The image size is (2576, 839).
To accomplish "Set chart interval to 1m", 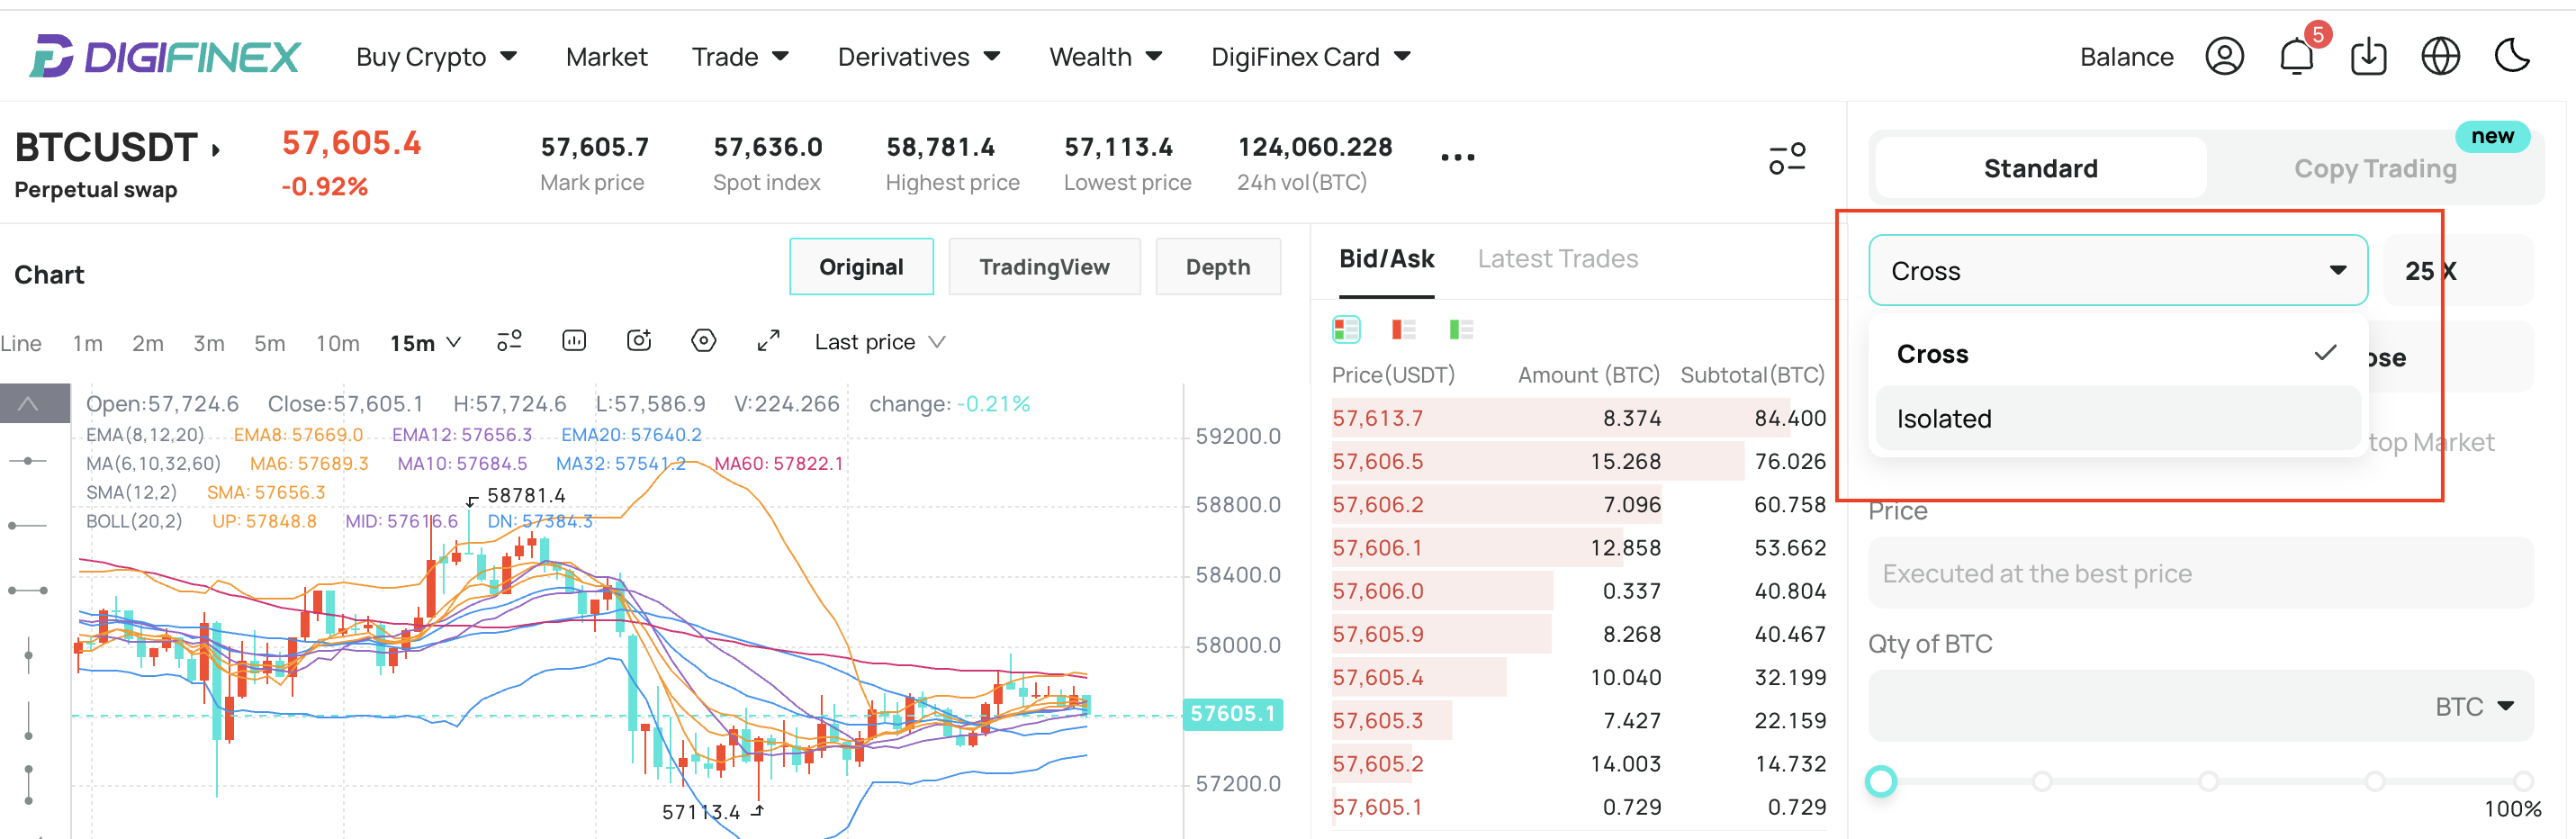I will tap(88, 343).
